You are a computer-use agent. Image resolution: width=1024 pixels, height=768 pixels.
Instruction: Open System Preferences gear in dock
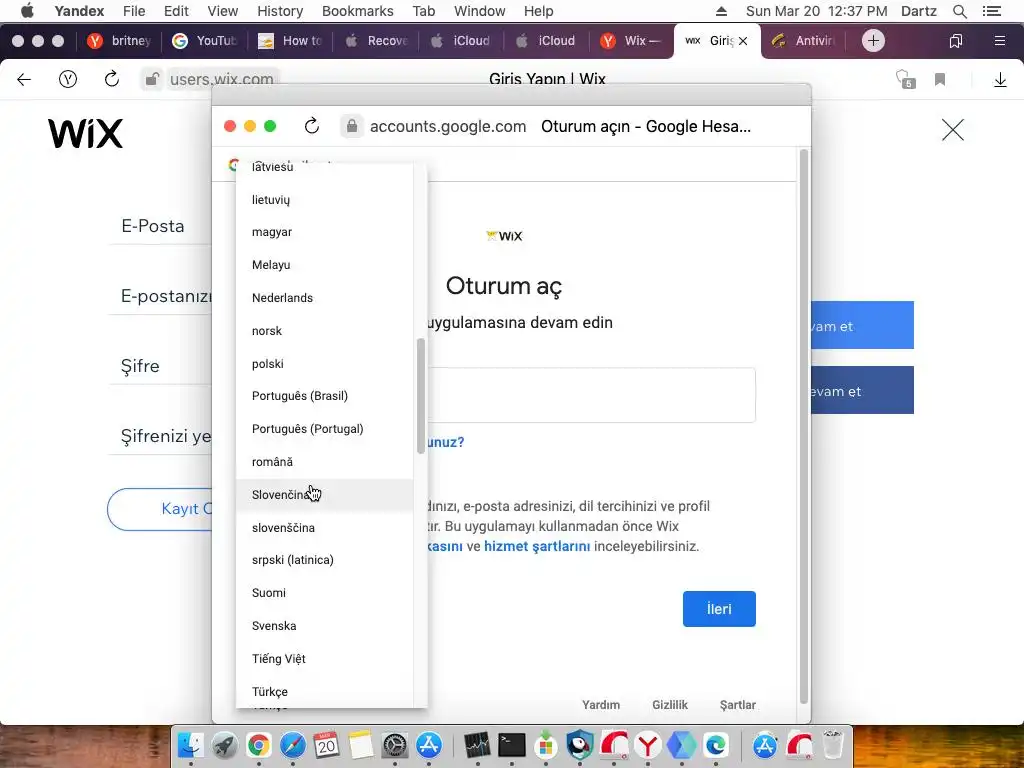[394, 744]
